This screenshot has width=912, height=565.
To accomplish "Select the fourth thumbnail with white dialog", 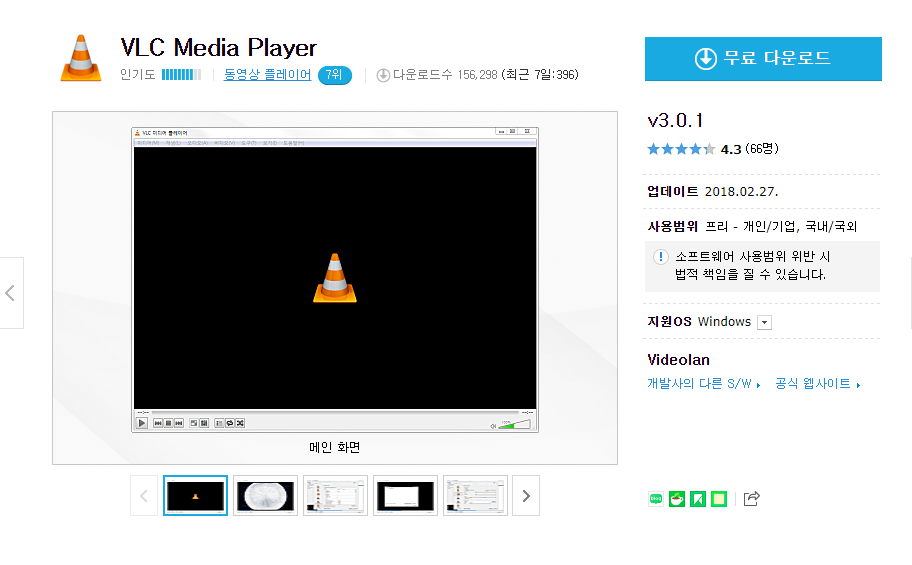I will tap(405, 496).
